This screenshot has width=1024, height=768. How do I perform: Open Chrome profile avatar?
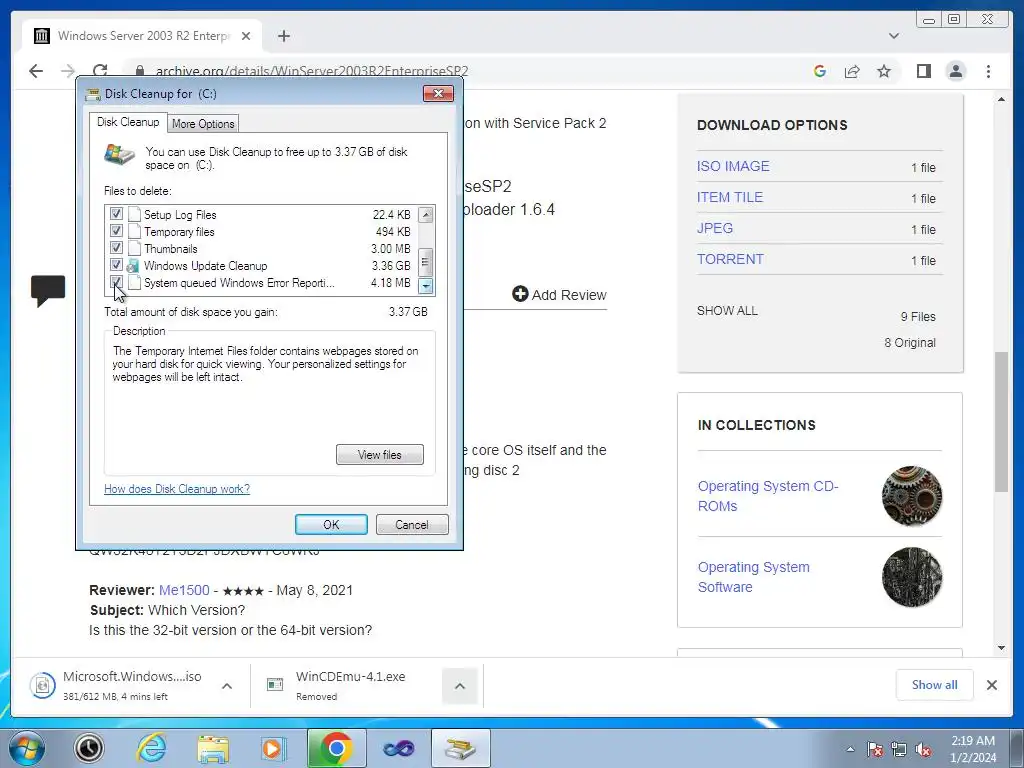click(x=955, y=71)
